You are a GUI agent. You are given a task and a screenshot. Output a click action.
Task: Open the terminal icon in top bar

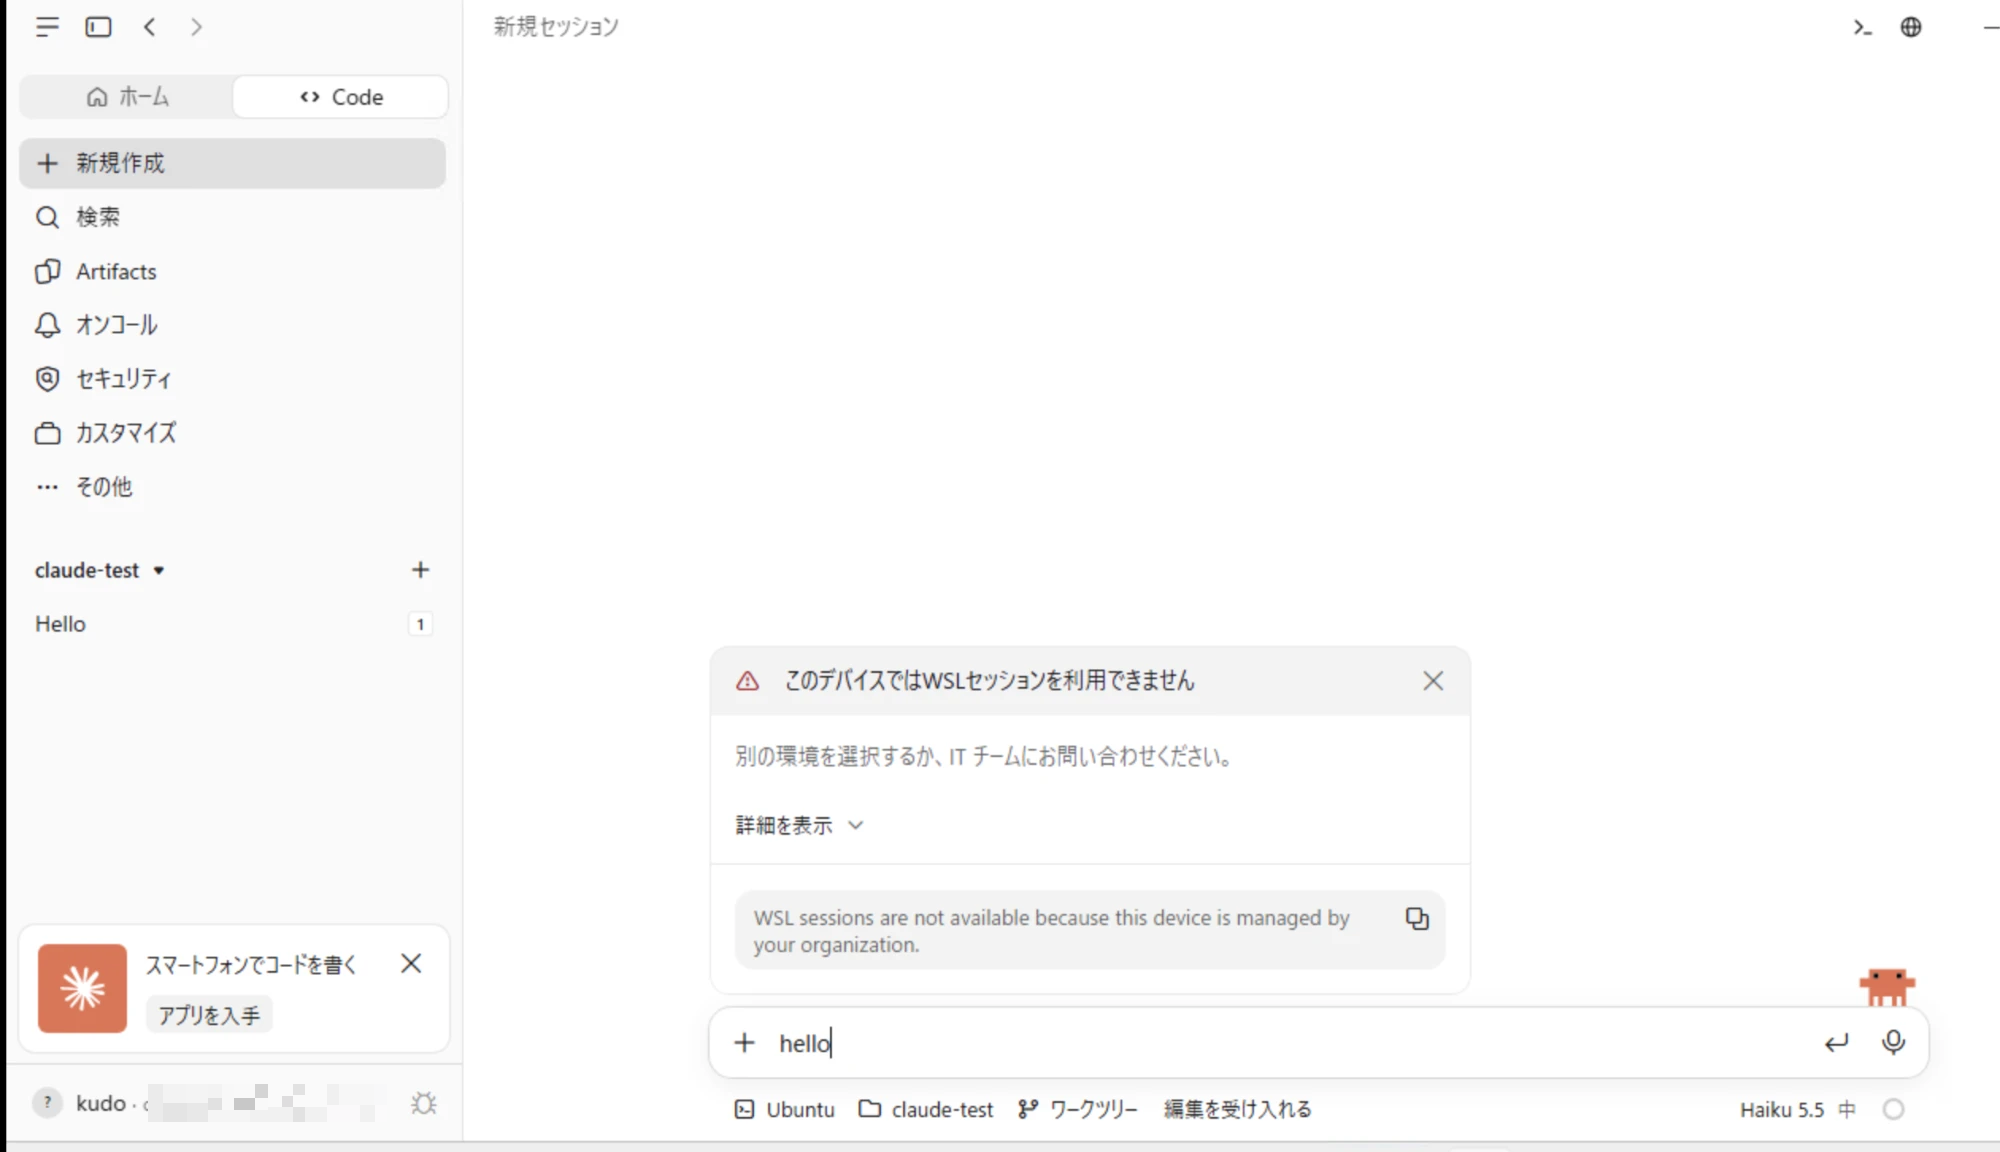[x=1862, y=27]
